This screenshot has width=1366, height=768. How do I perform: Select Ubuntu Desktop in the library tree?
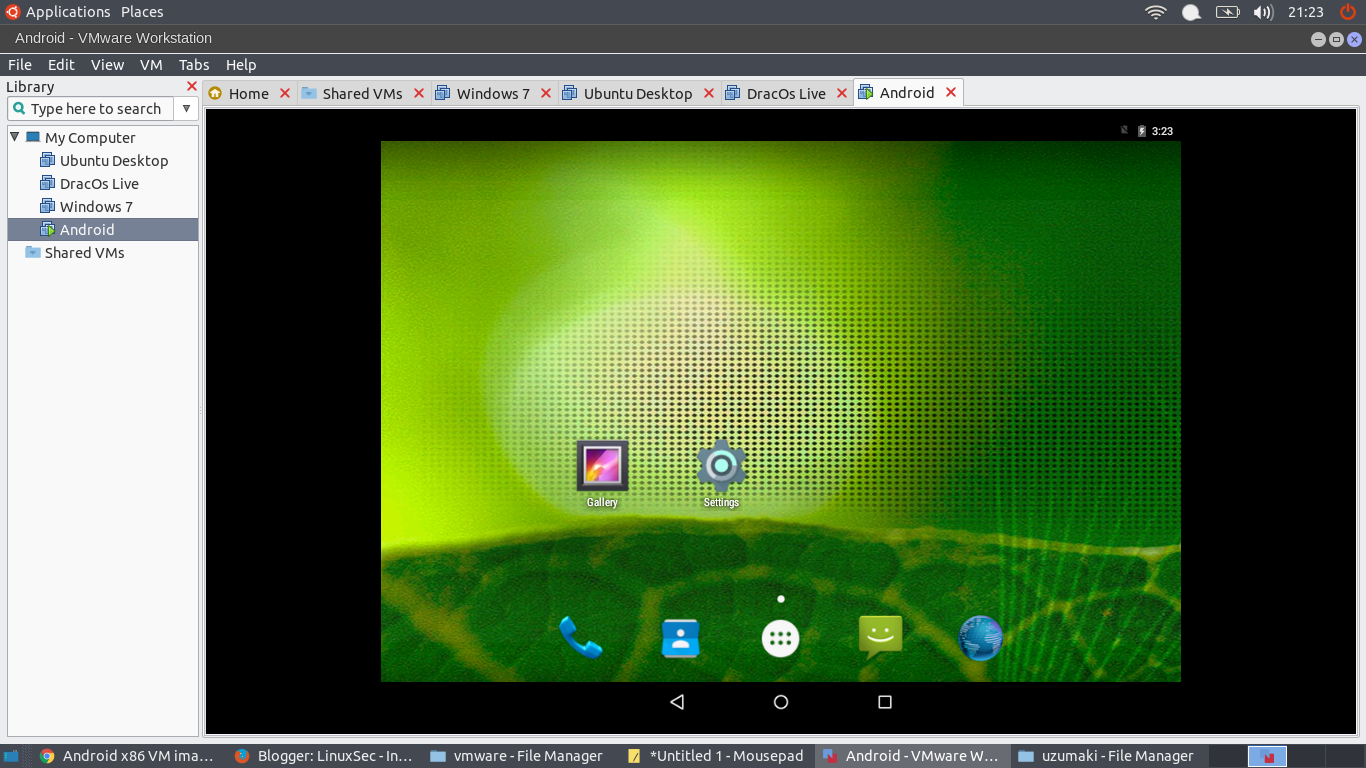104,160
